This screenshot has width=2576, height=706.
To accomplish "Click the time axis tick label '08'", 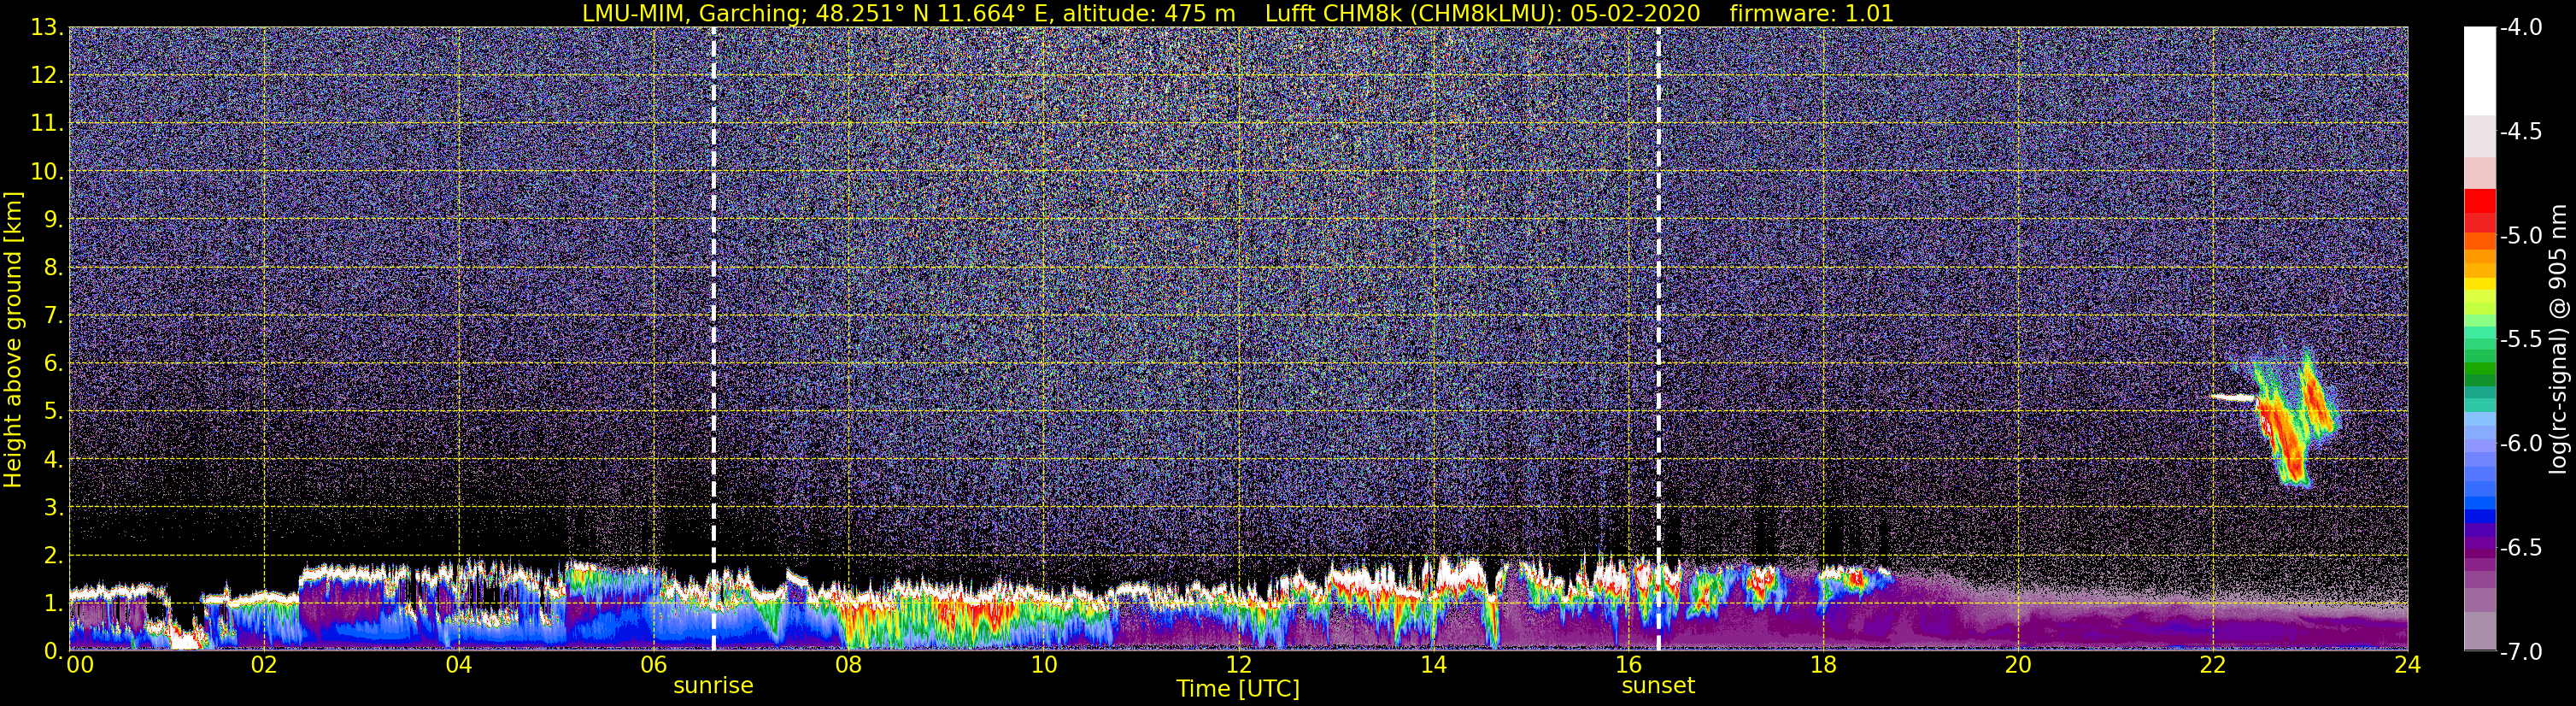I will 849,665.
